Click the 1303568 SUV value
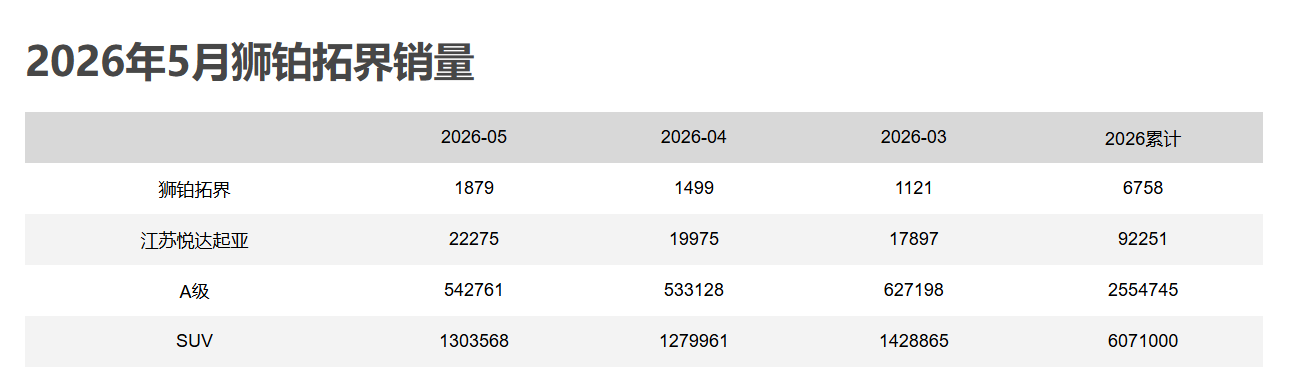Viewport: 1305px width, 392px height. 474,341
